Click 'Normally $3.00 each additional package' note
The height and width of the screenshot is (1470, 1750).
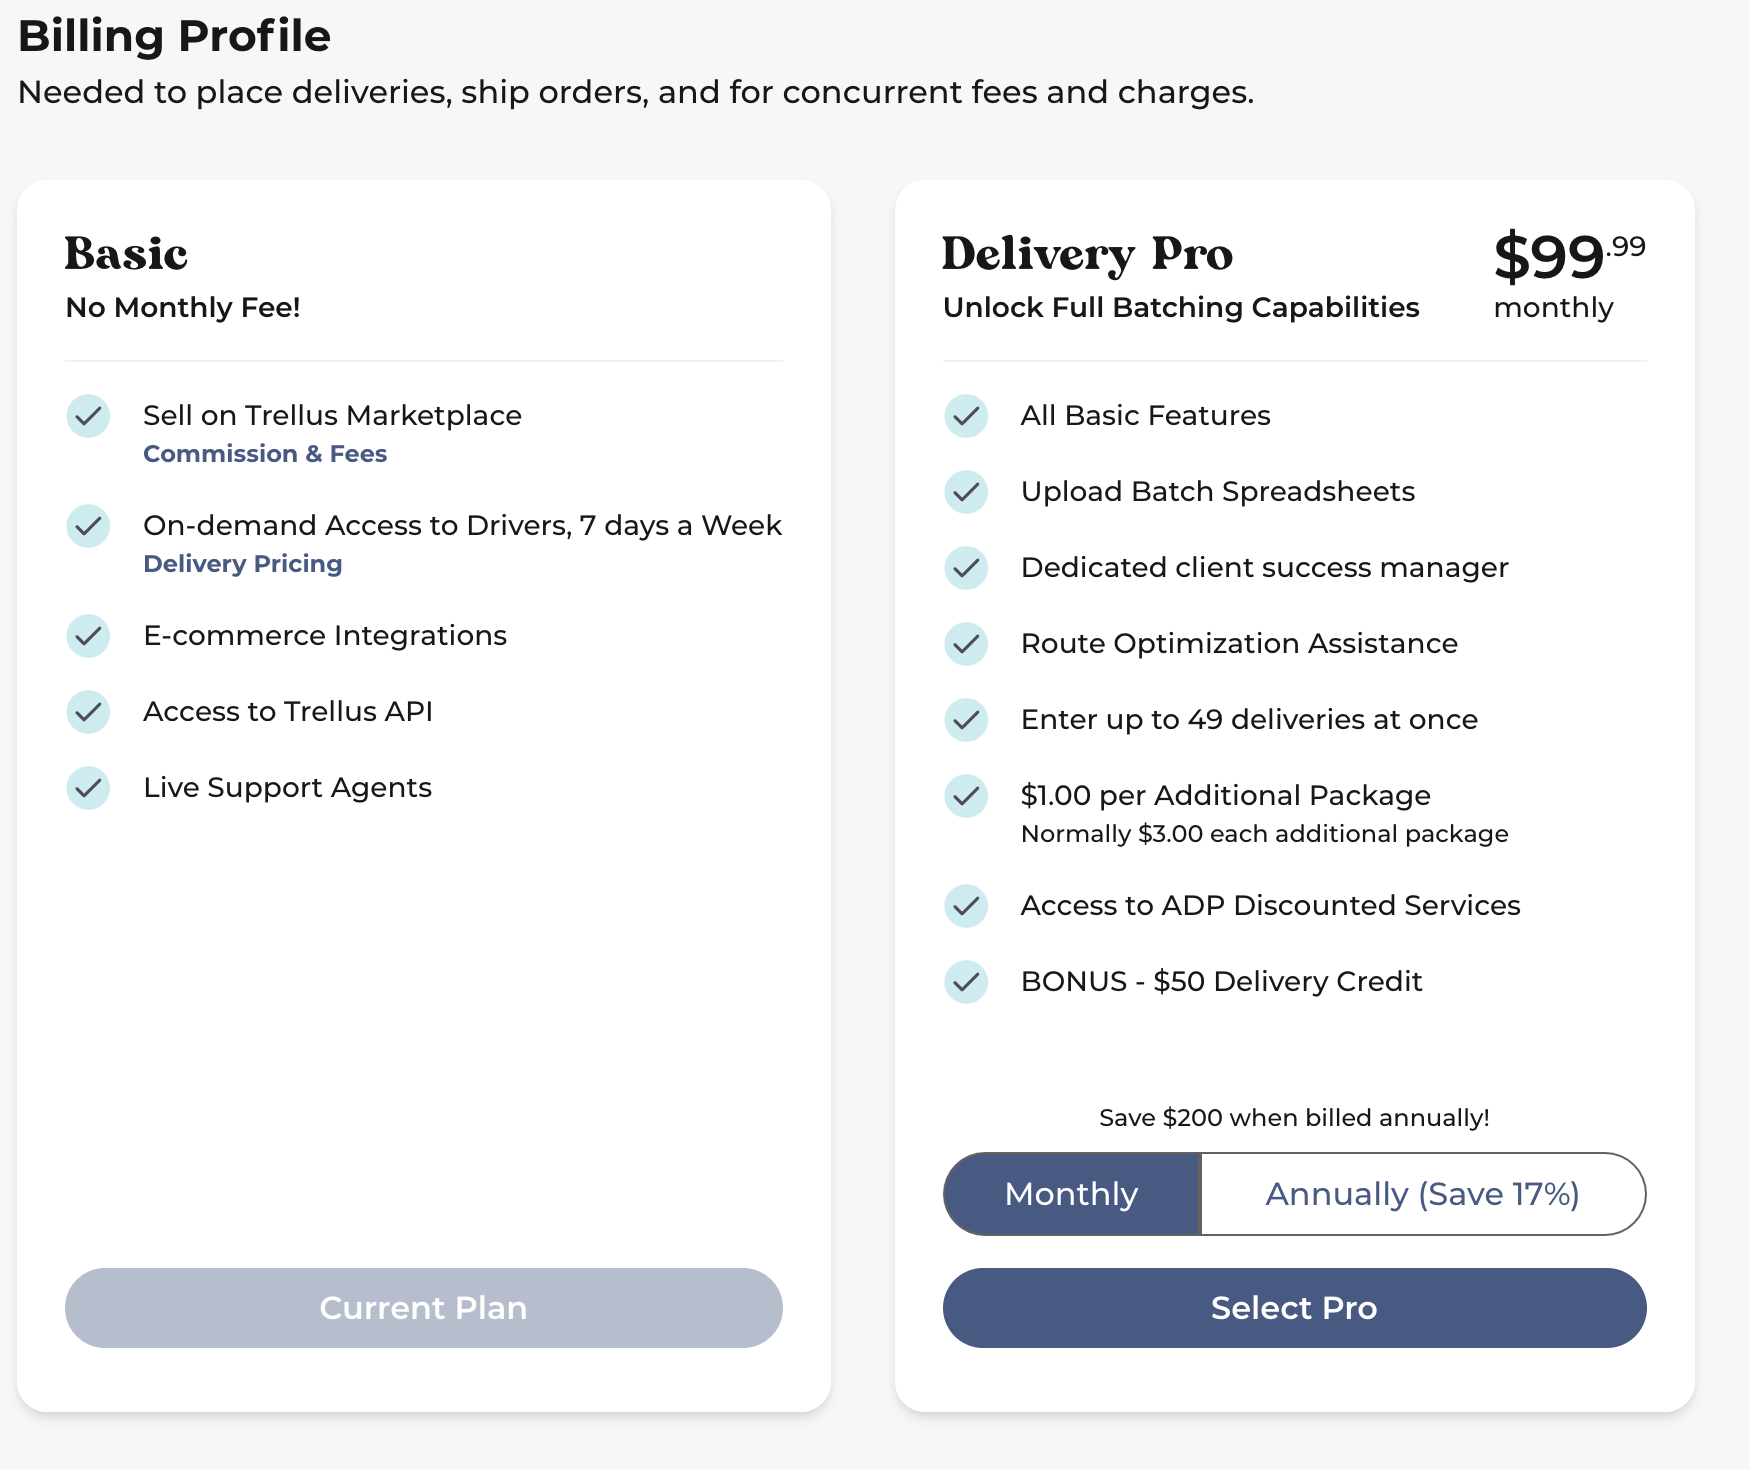pyautogui.click(x=1265, y=834)
